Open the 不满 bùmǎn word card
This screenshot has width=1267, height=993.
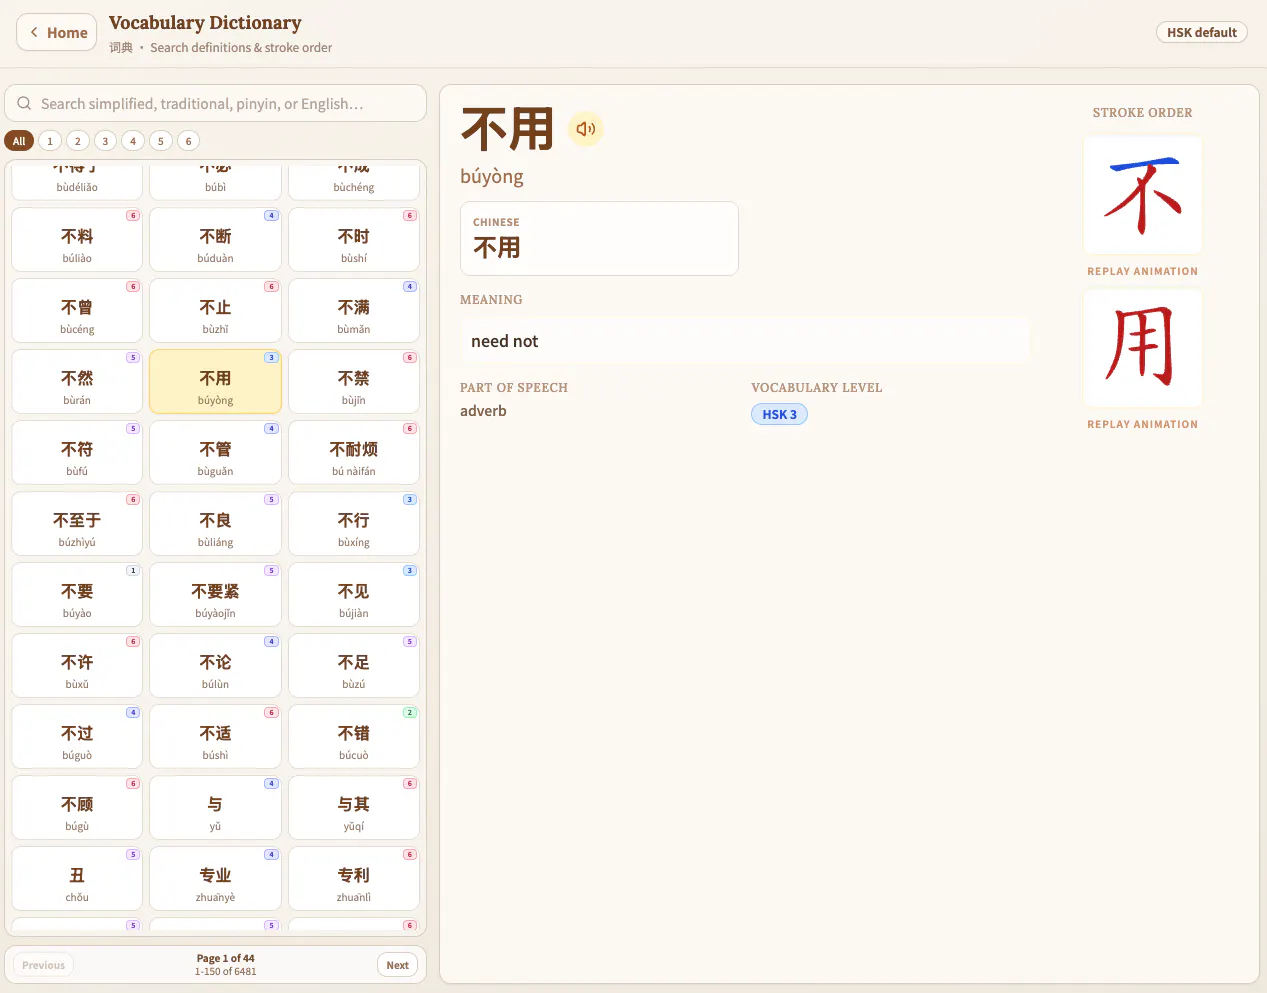[354, 311]
